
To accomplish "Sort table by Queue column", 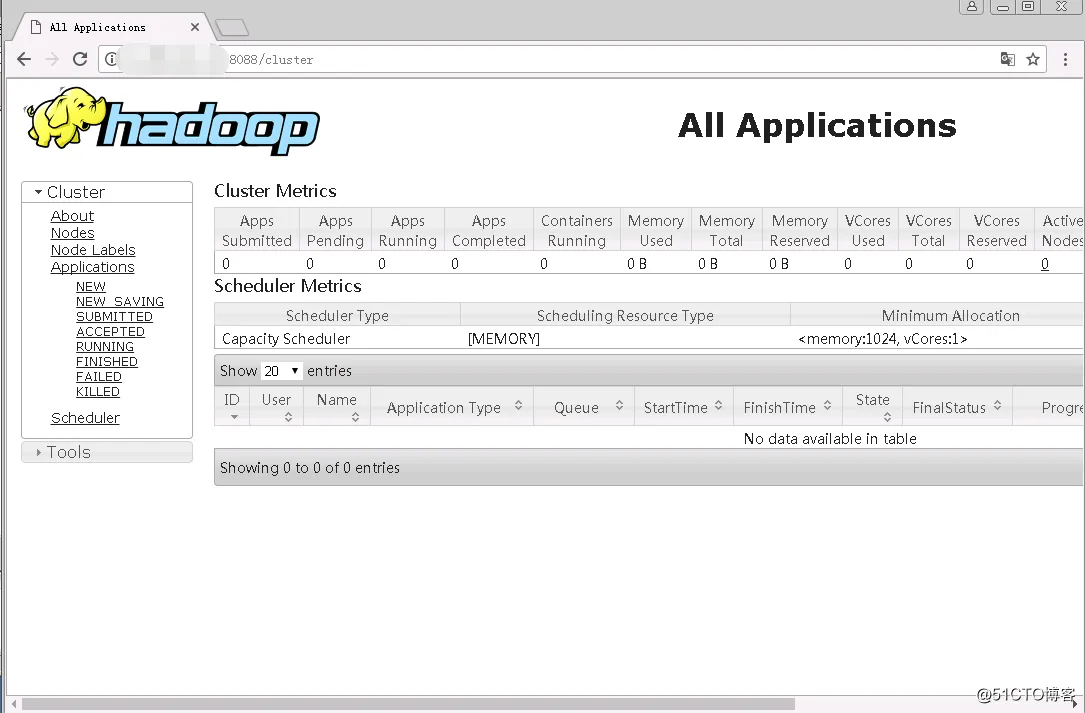I will (584, 407).
